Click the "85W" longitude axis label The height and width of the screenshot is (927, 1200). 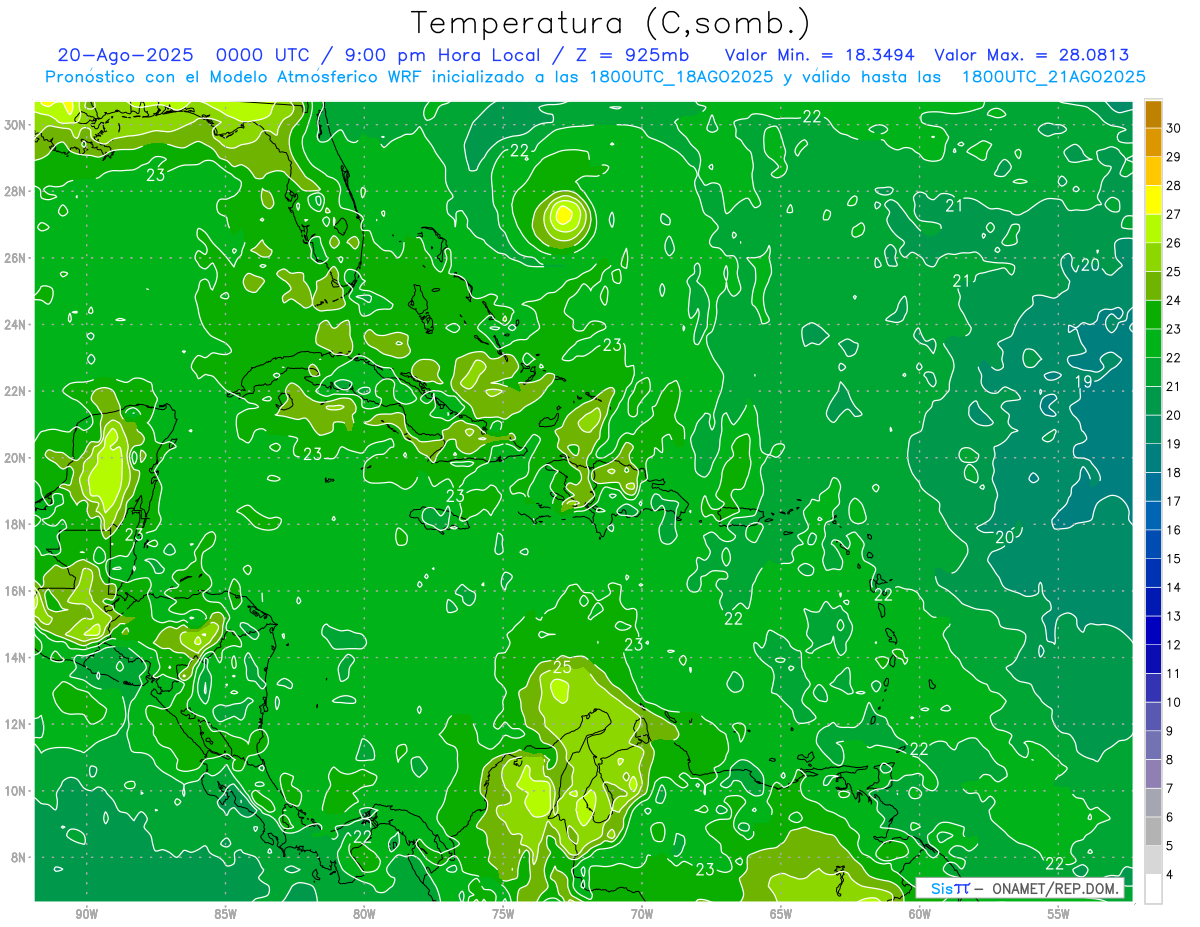pyautogui.click(x=225, y=914)
